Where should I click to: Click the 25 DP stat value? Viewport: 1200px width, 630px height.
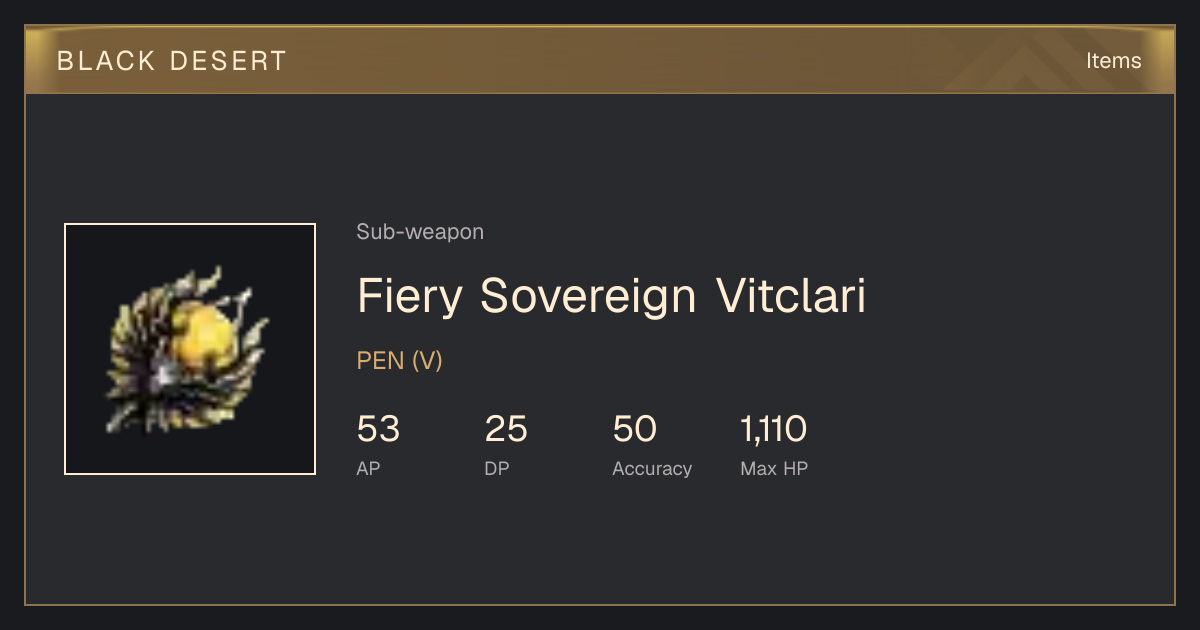pyautogui.click(x=506, y=429)
